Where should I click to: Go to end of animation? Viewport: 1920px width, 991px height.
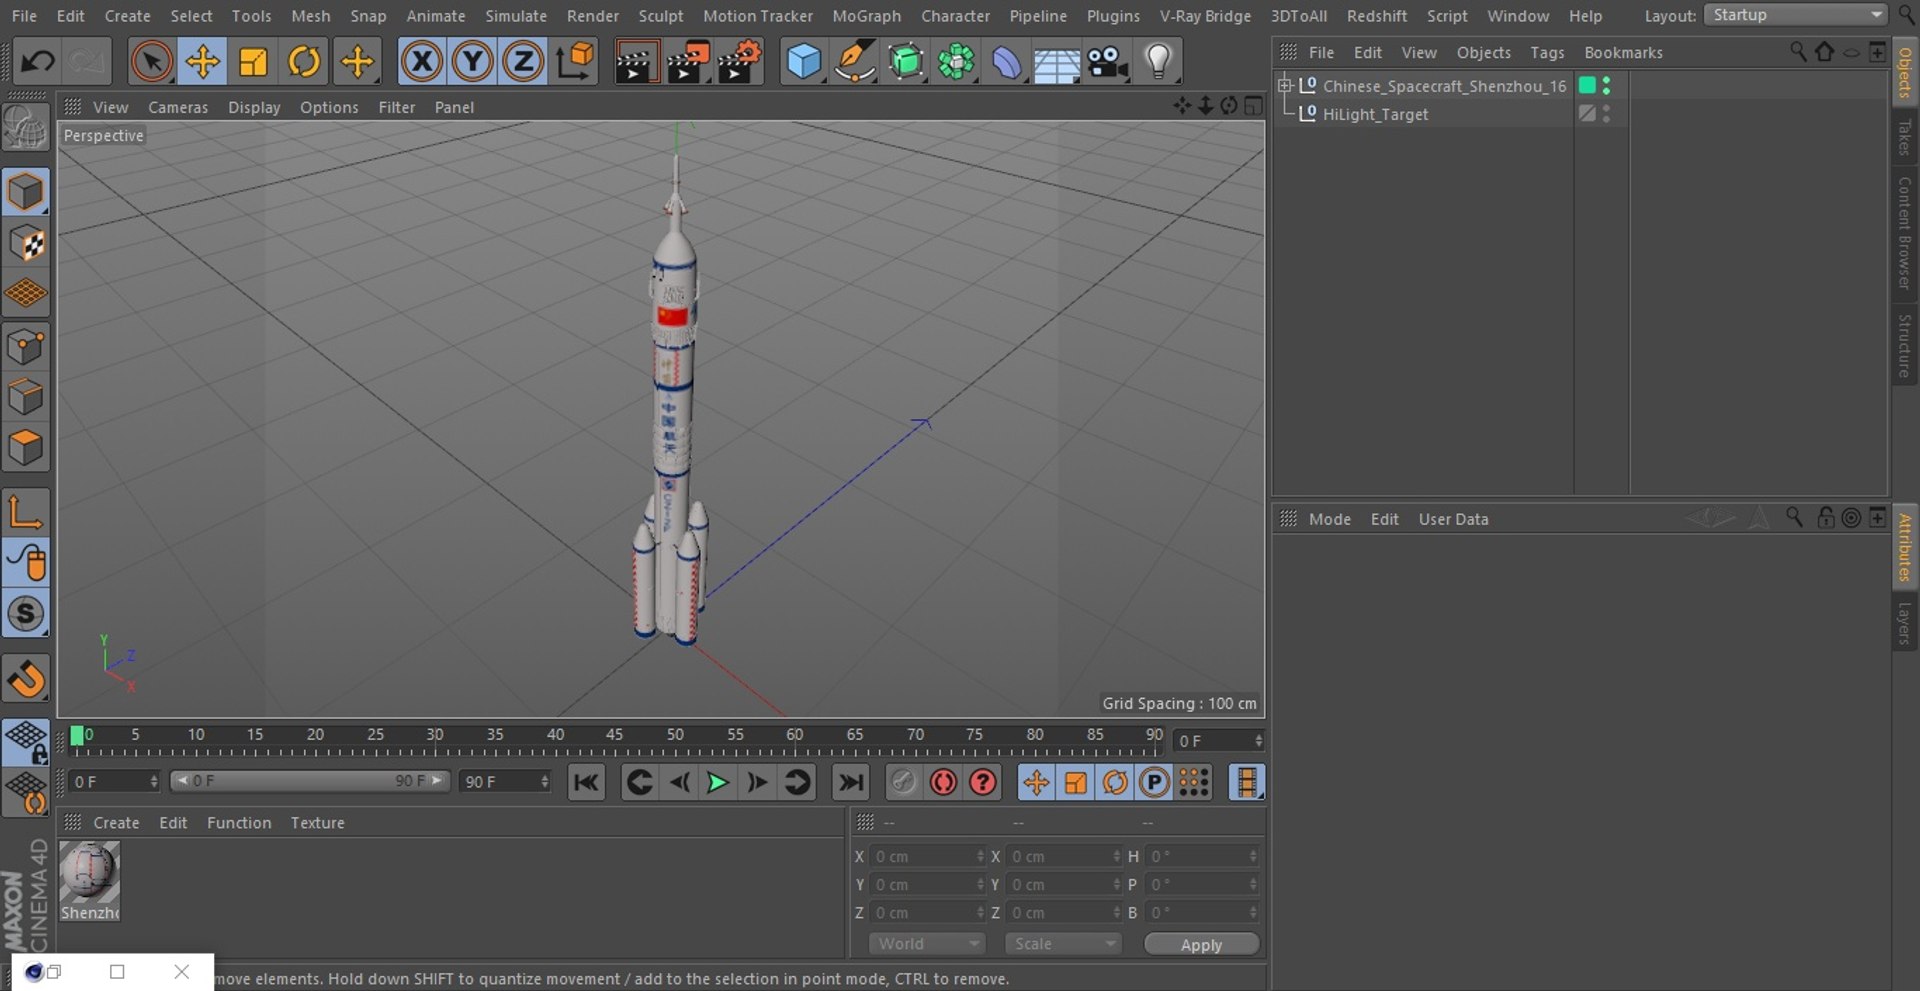click(851, 782)
